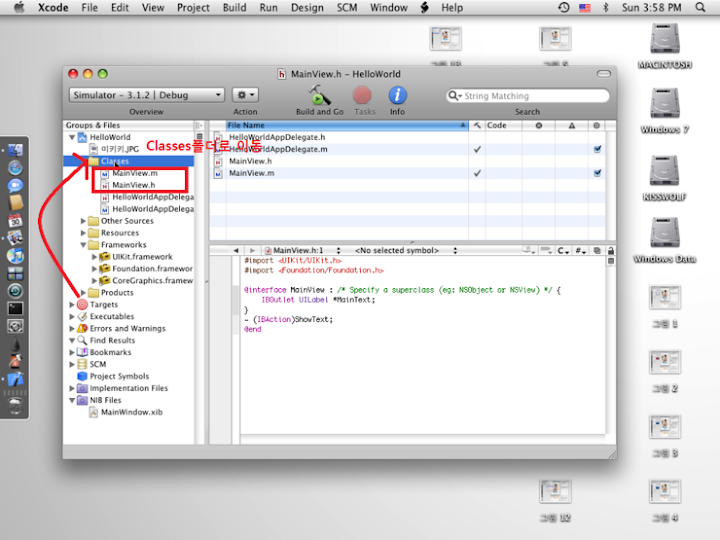The width and height of the screenshot is (720, 540).
Task: Click the String Matching search field
Action: pyautogui.click(x=528, y=96)
